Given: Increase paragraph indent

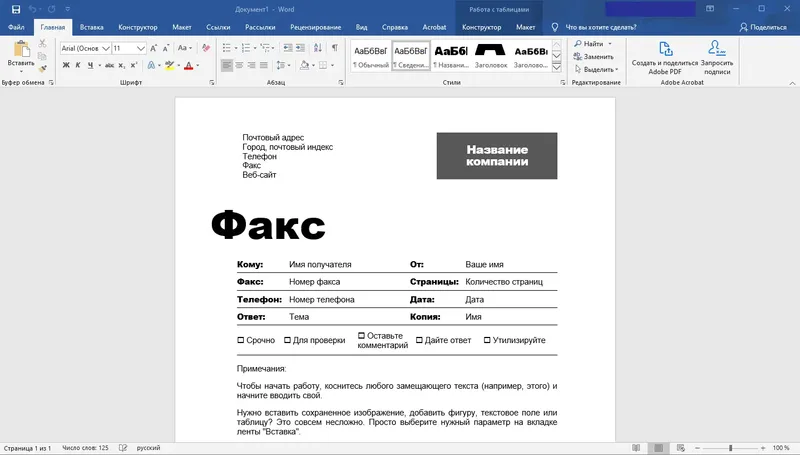Looking at the screenshot, I should pyautogui.click(x=301, y=48).
